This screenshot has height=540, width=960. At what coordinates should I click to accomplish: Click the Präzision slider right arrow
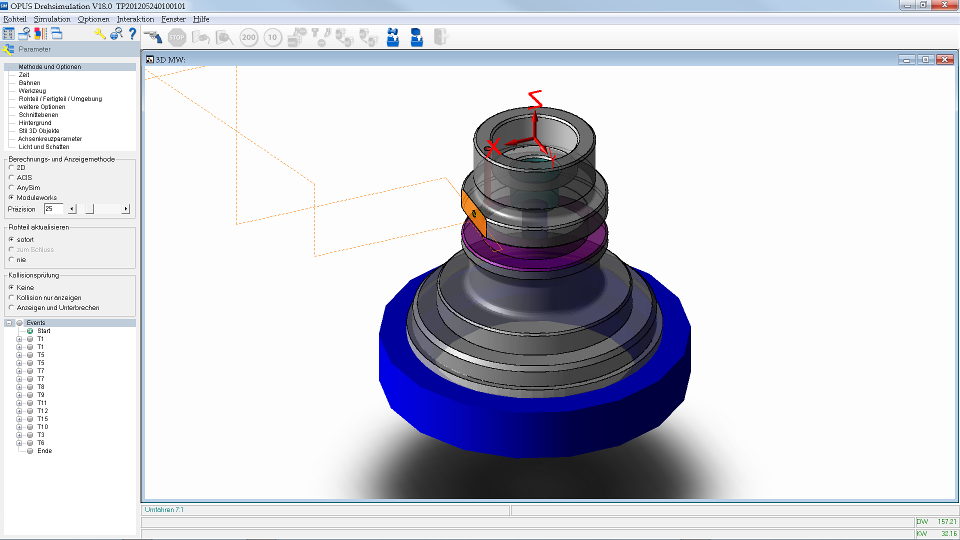point(126,209)
